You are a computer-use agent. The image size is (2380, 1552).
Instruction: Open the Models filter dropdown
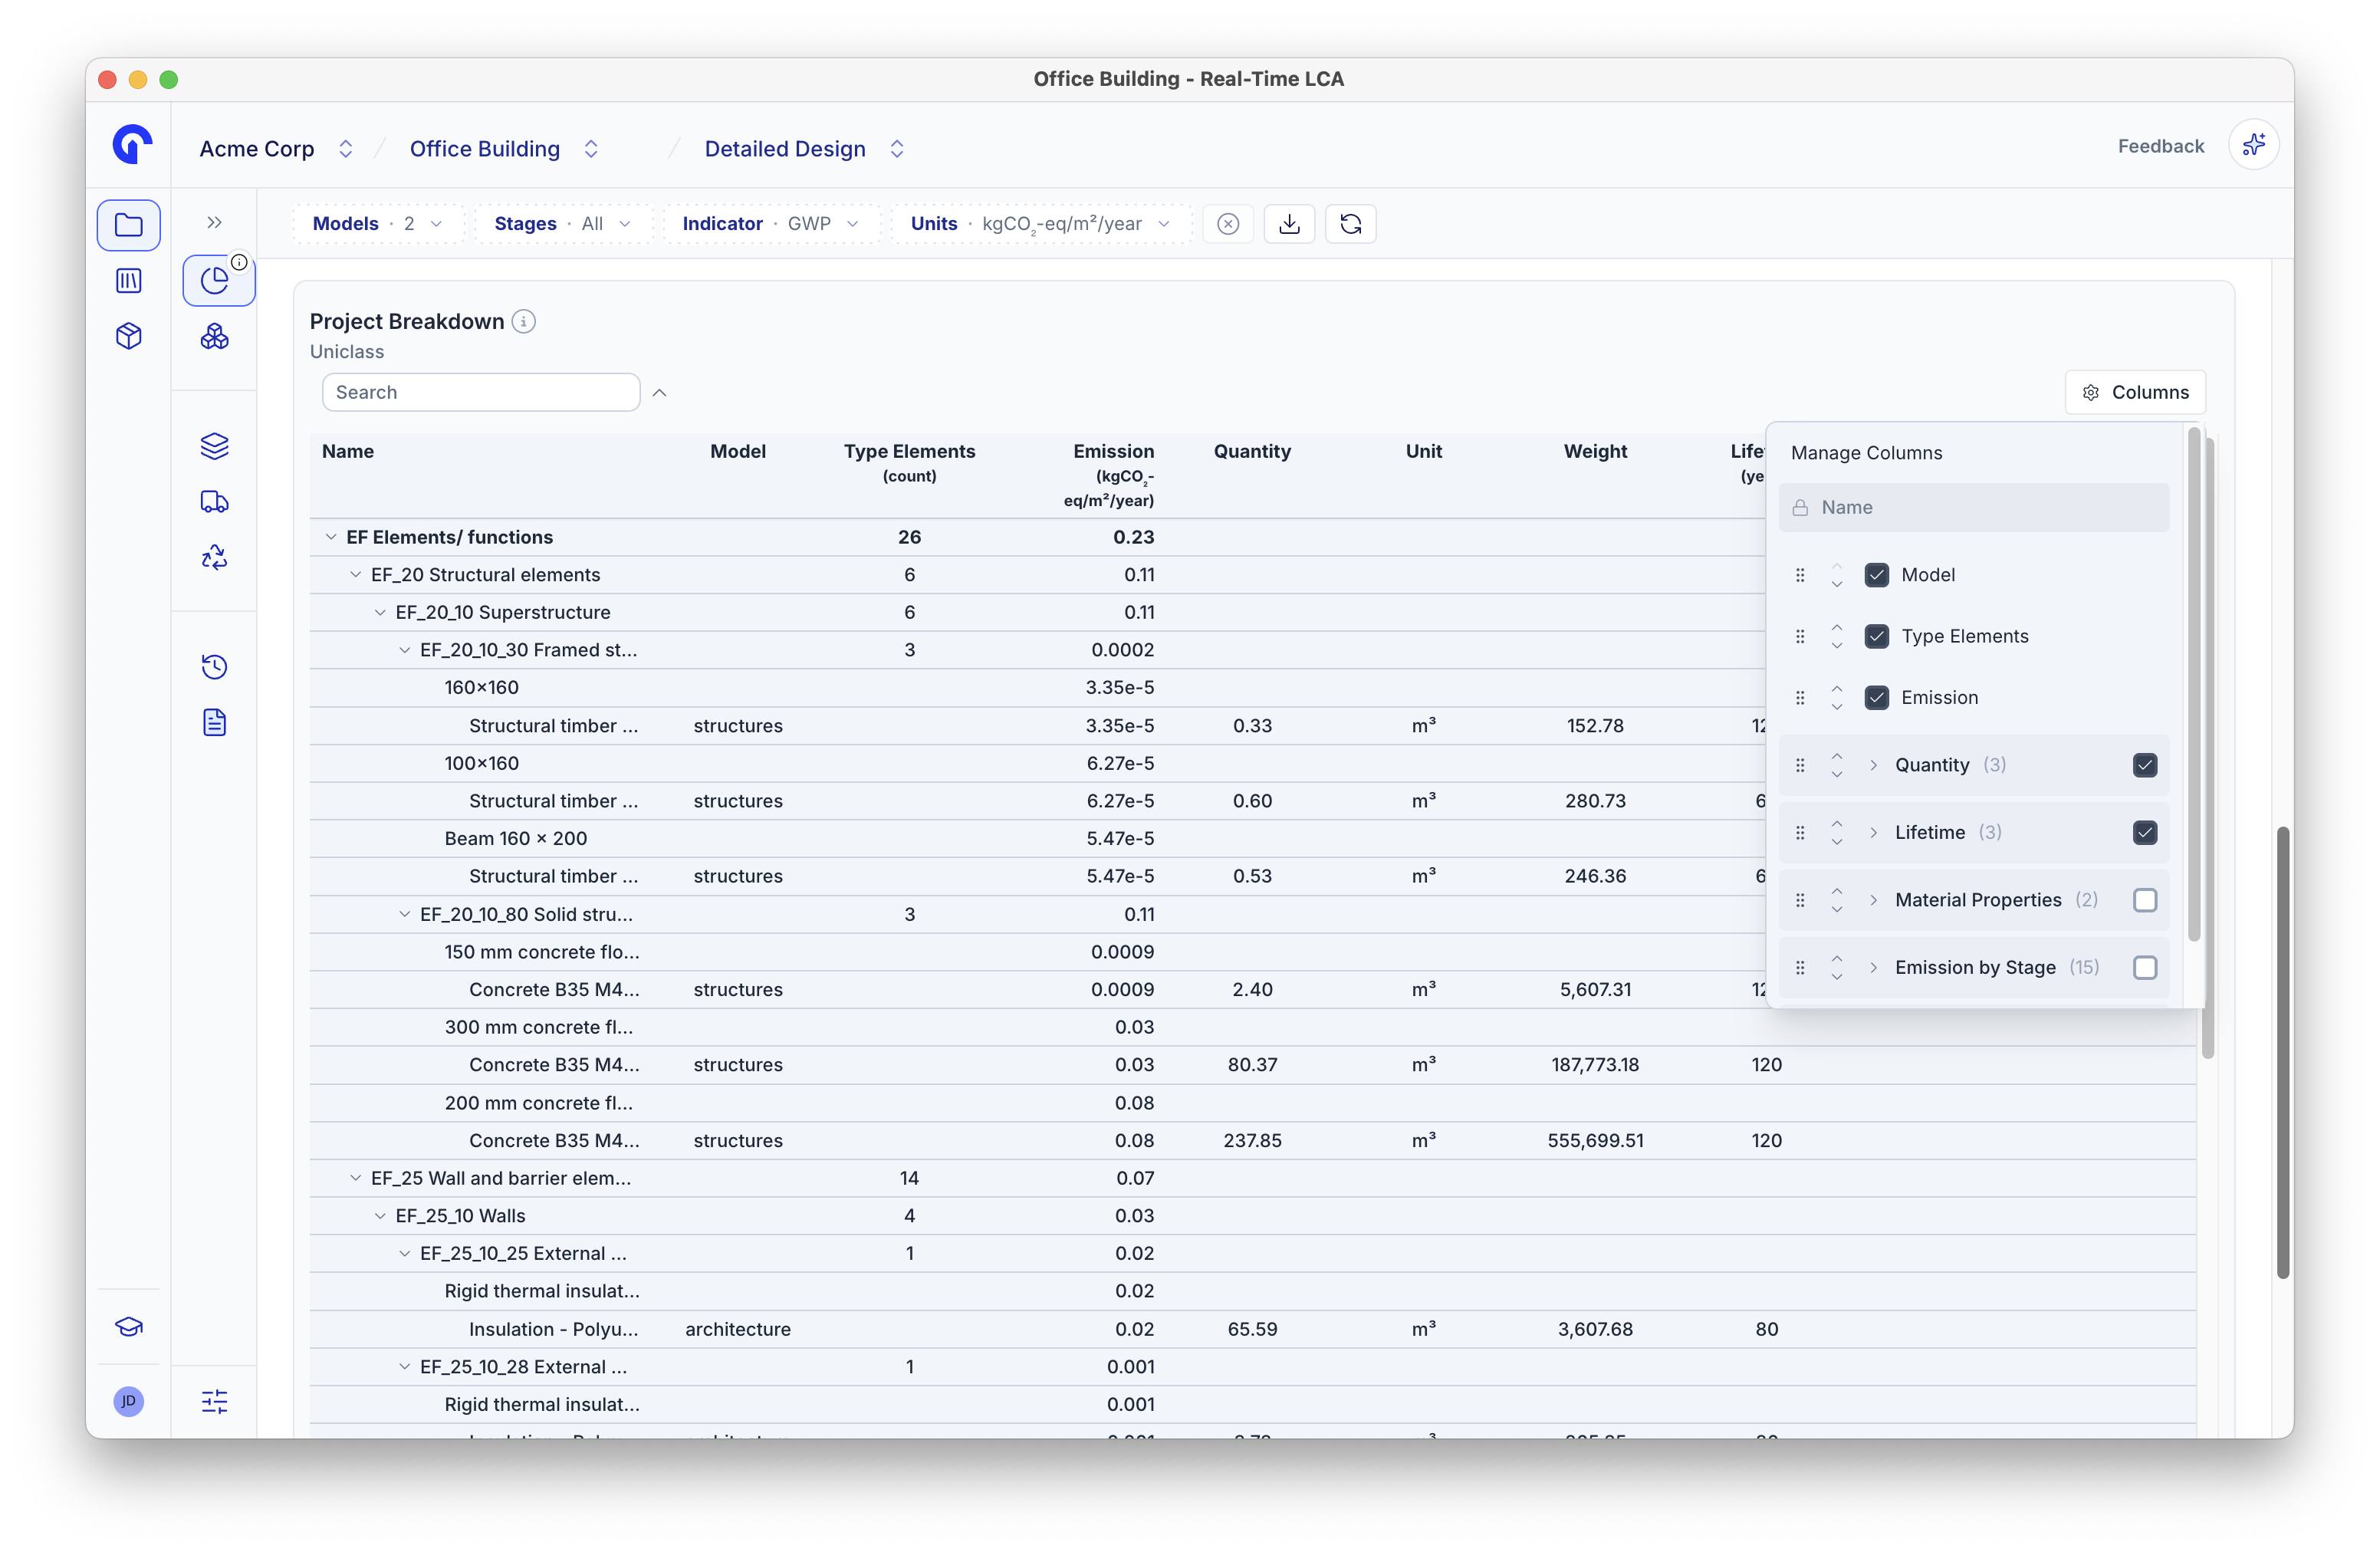pyautogui.click(x=378, y=224)
